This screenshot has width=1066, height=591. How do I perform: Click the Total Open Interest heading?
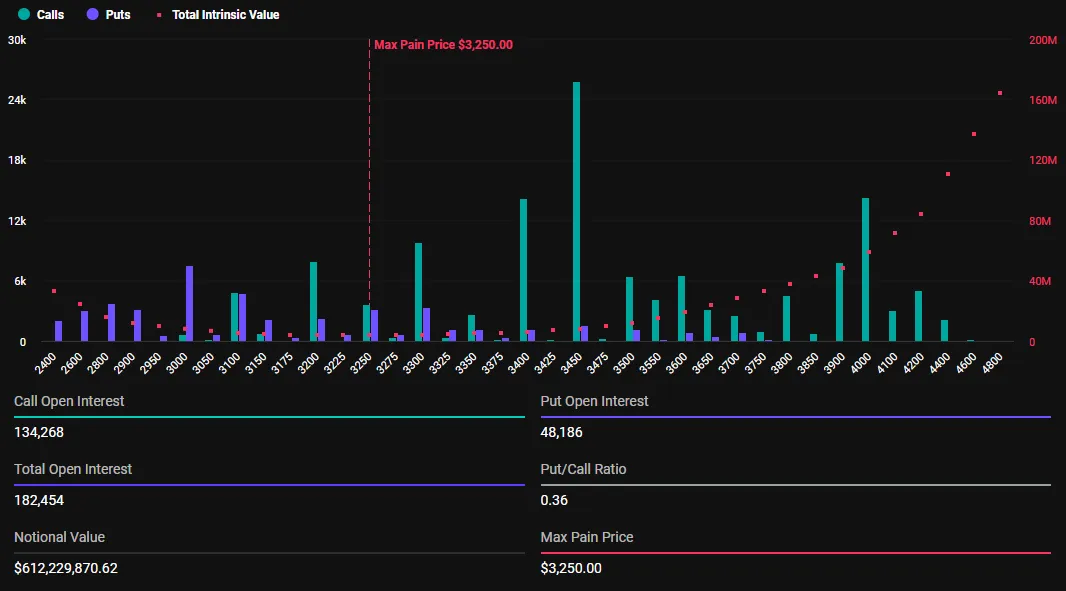71,469
